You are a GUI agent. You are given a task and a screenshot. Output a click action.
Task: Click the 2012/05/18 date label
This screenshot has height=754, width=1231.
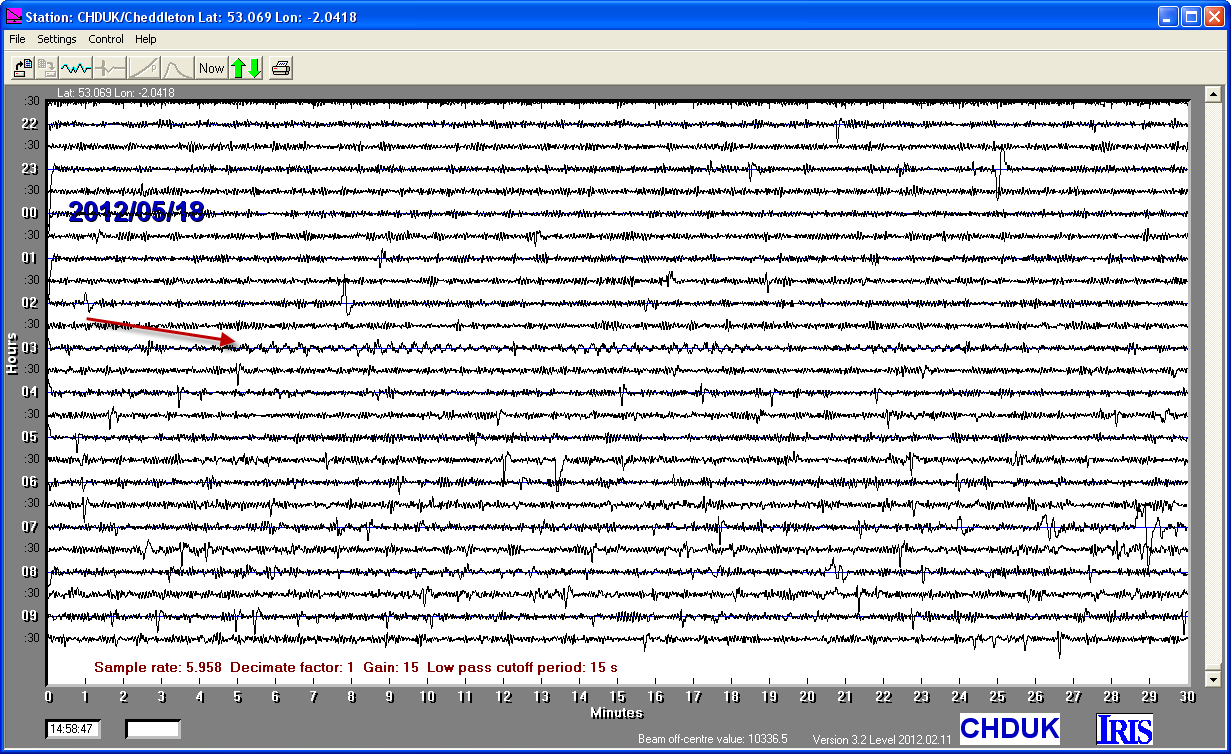(136, 212)
